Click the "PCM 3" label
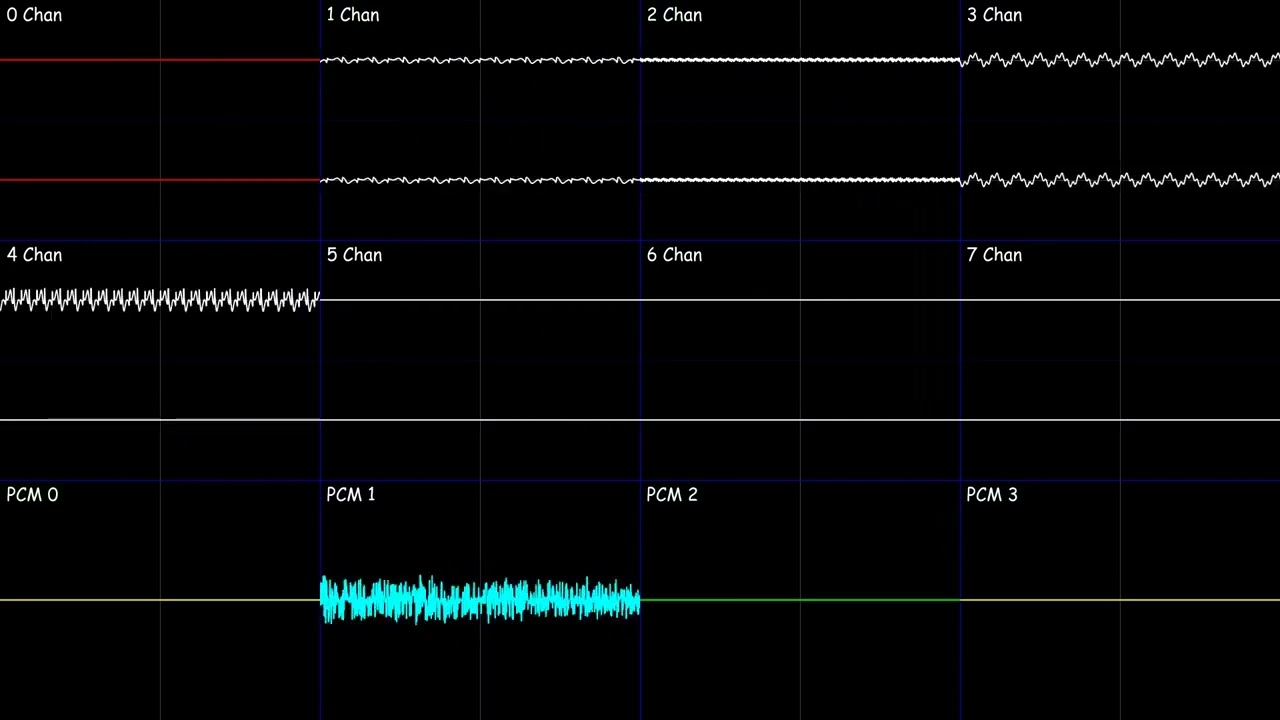 (992, 495)
